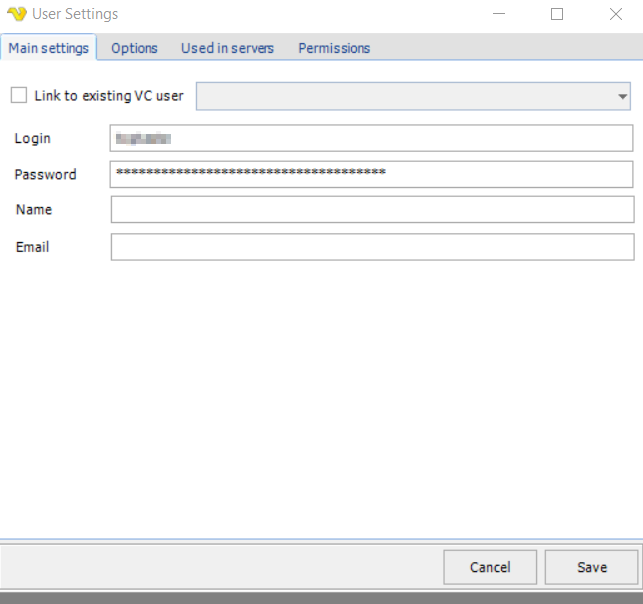This screenshot has height=604, width=643.
Task: Click the application logo in the title bar
Action: [16, 14]
